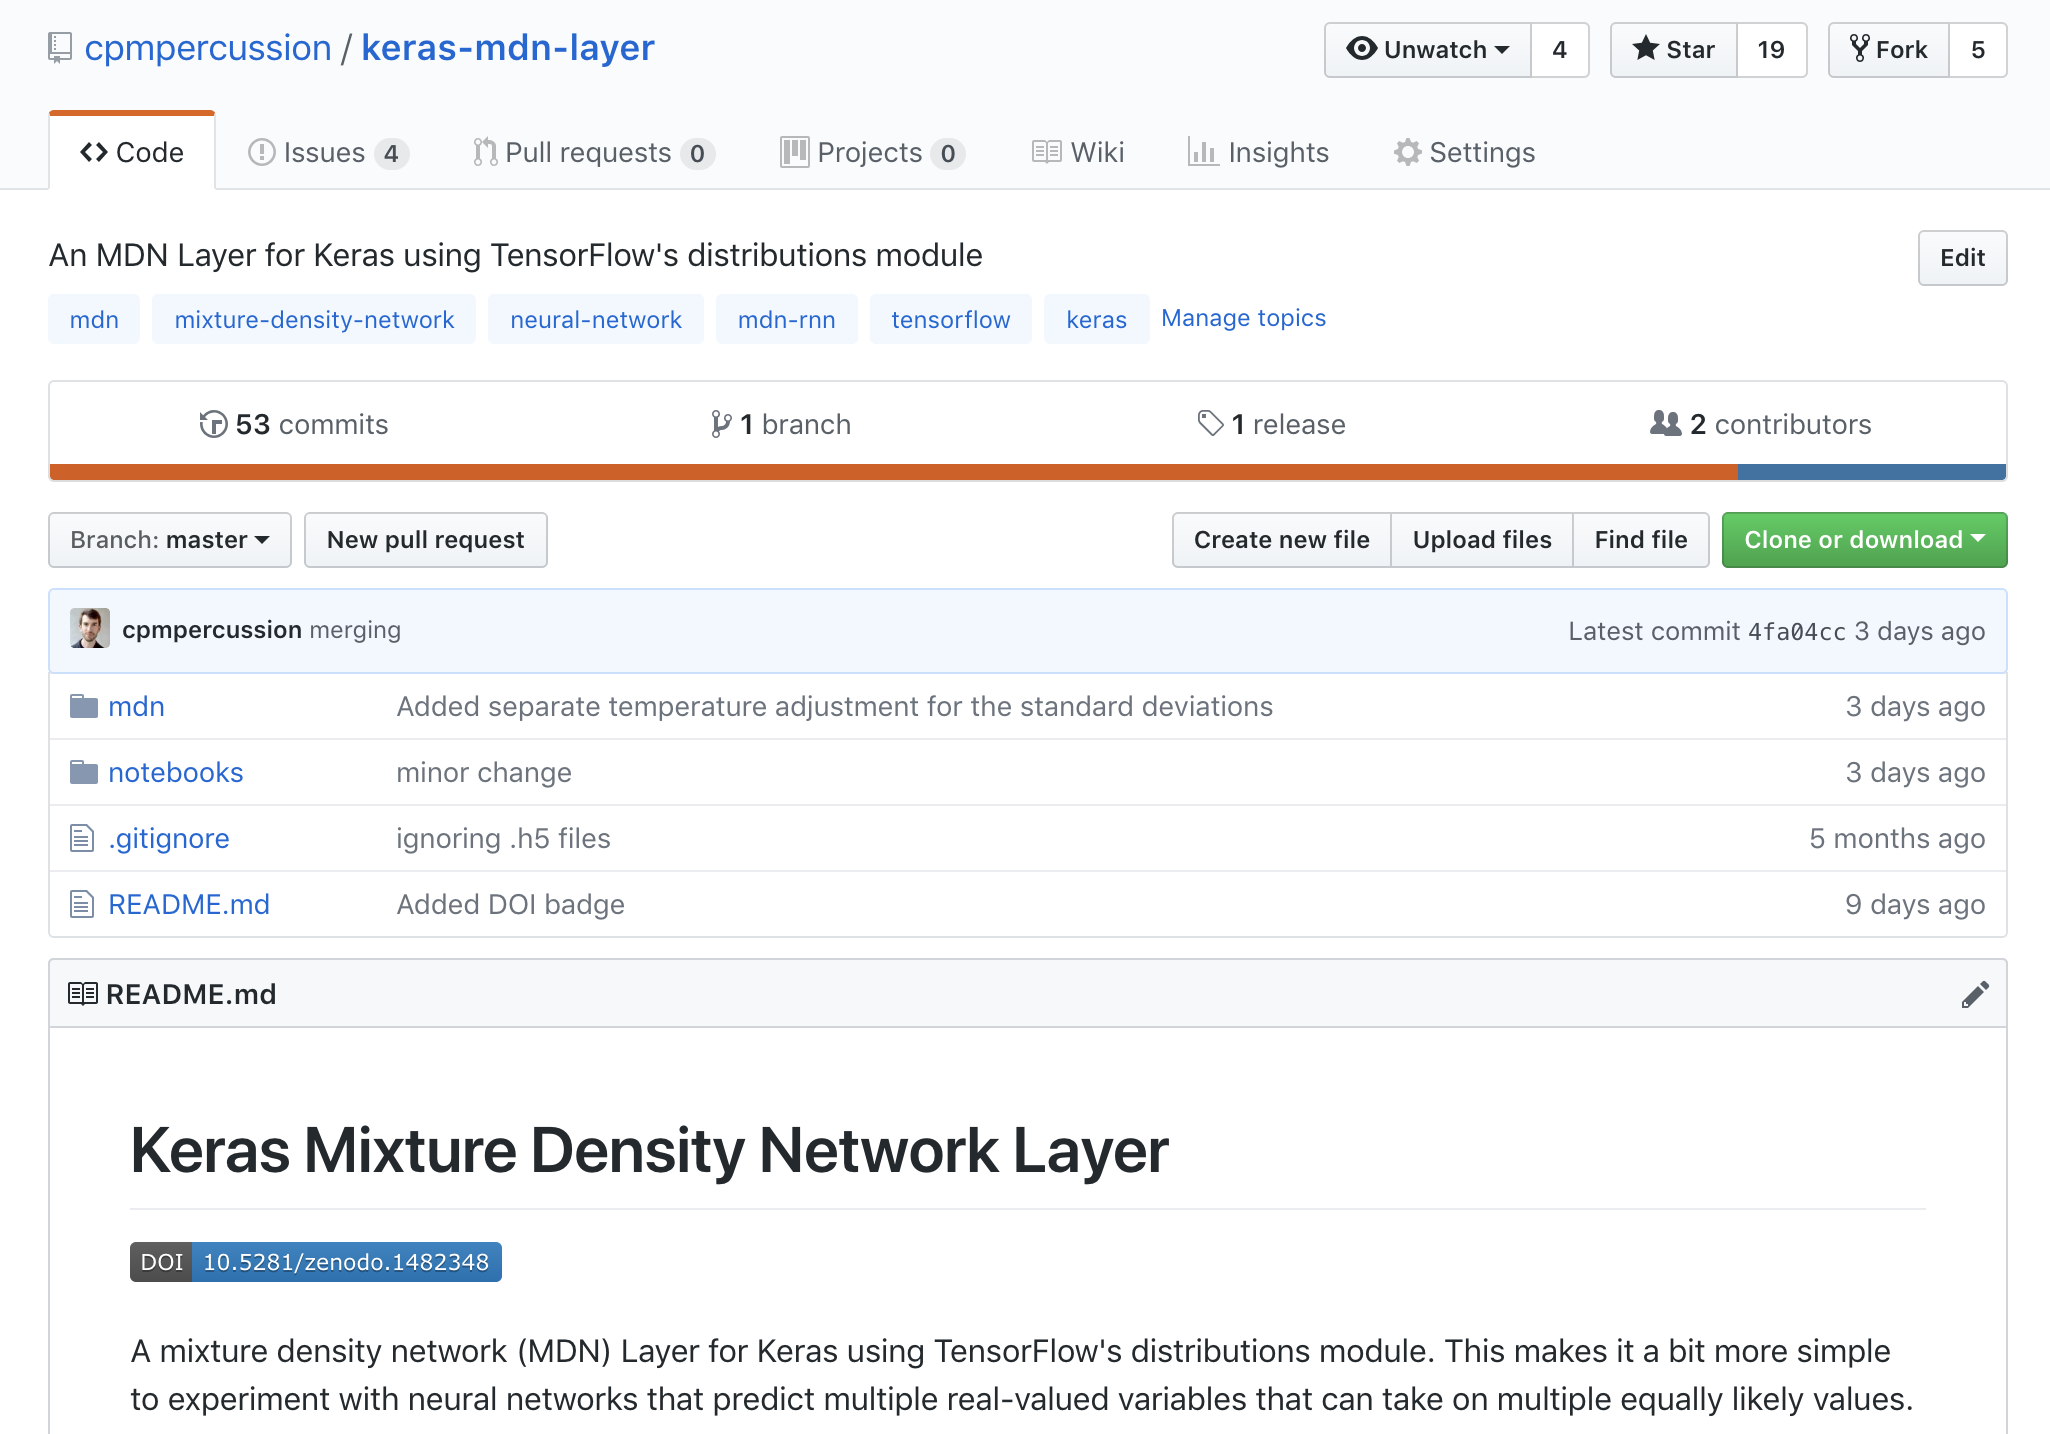Click the Projects board icon
Screen dimensions: 2050x1434
tap(794, 152)
